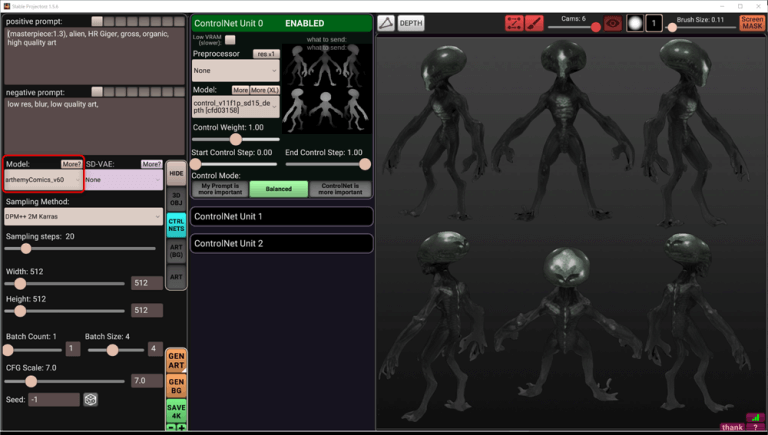Open the arthemyComics_v60 model dropdown
The width and height of the screenshot is (768, 435).
tap(43, 180)
